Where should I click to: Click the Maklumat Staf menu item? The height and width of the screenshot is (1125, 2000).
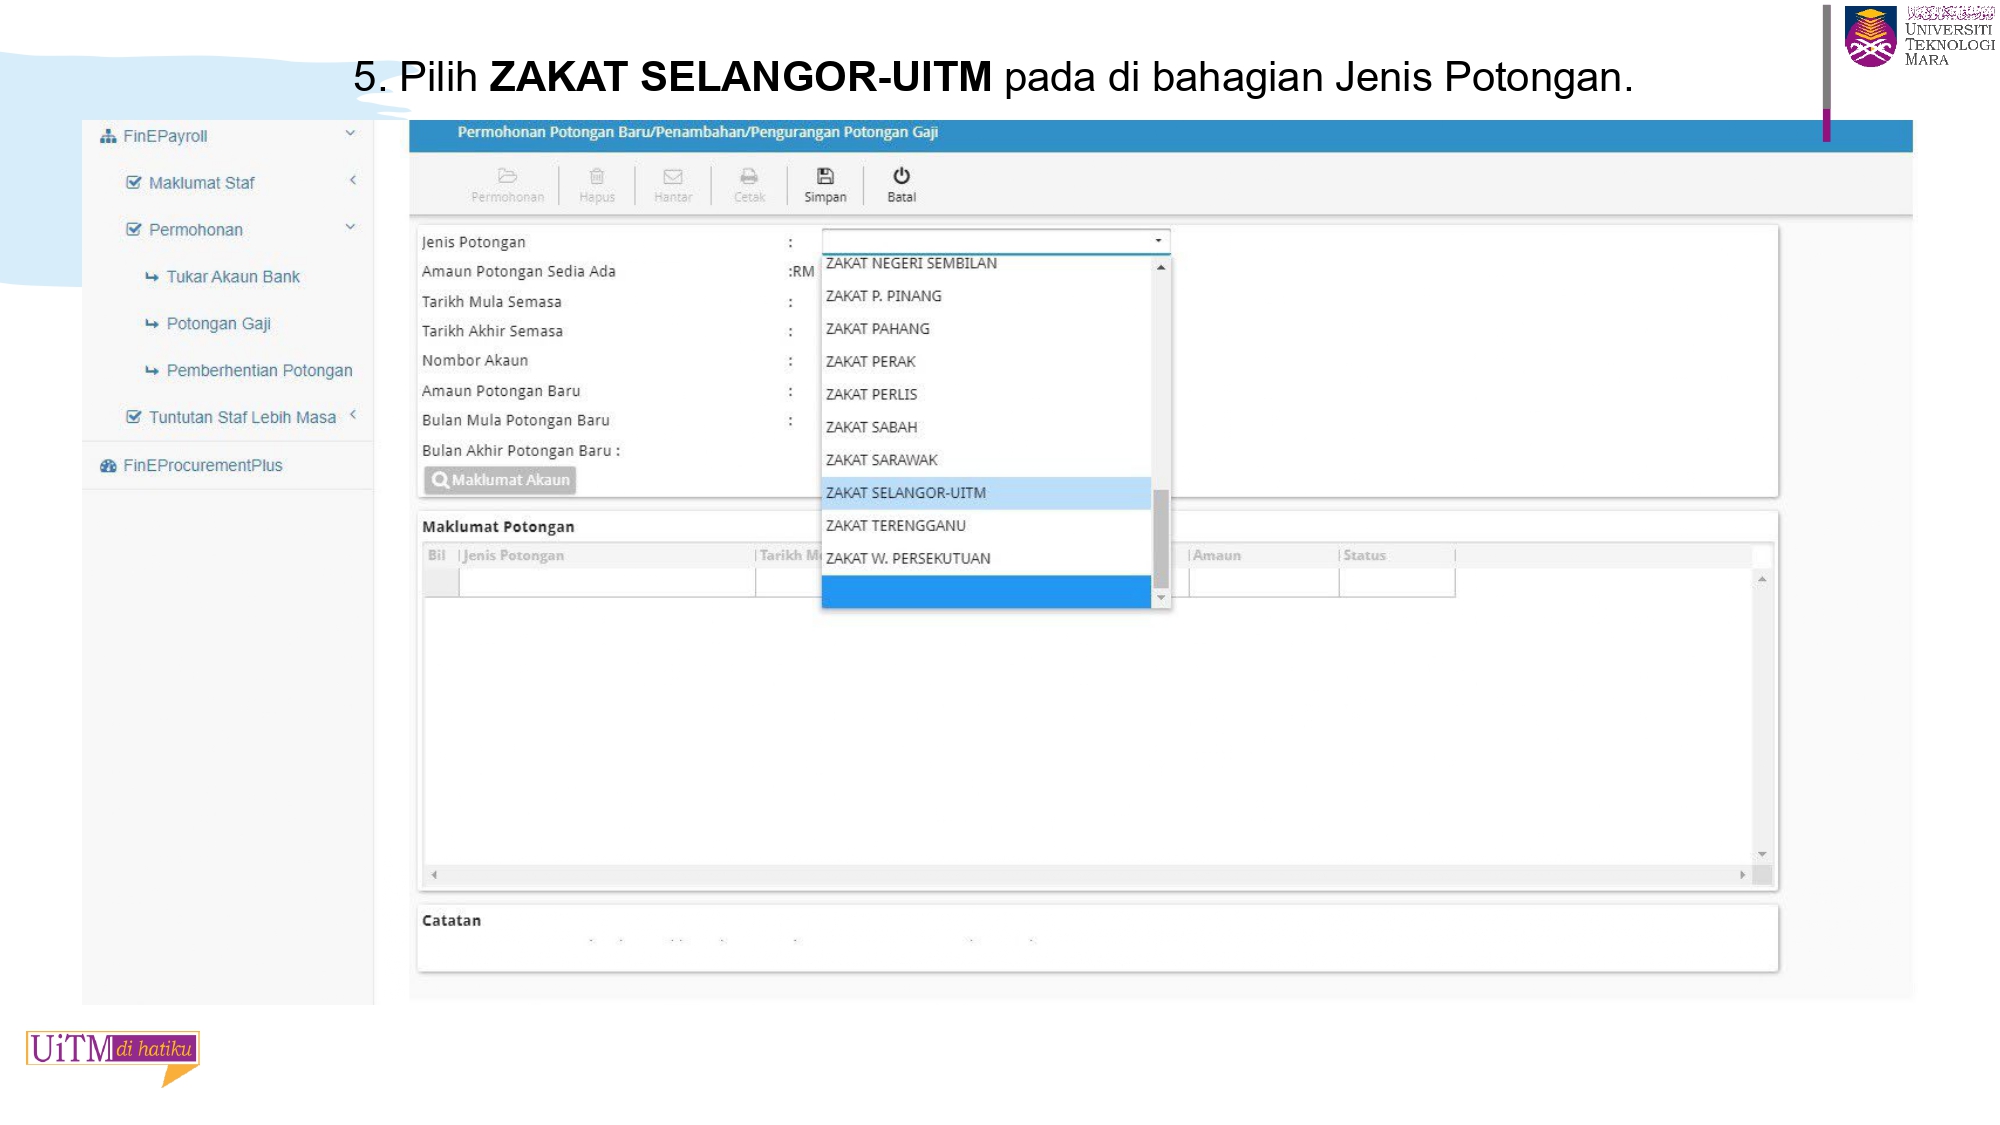(201, 183)
